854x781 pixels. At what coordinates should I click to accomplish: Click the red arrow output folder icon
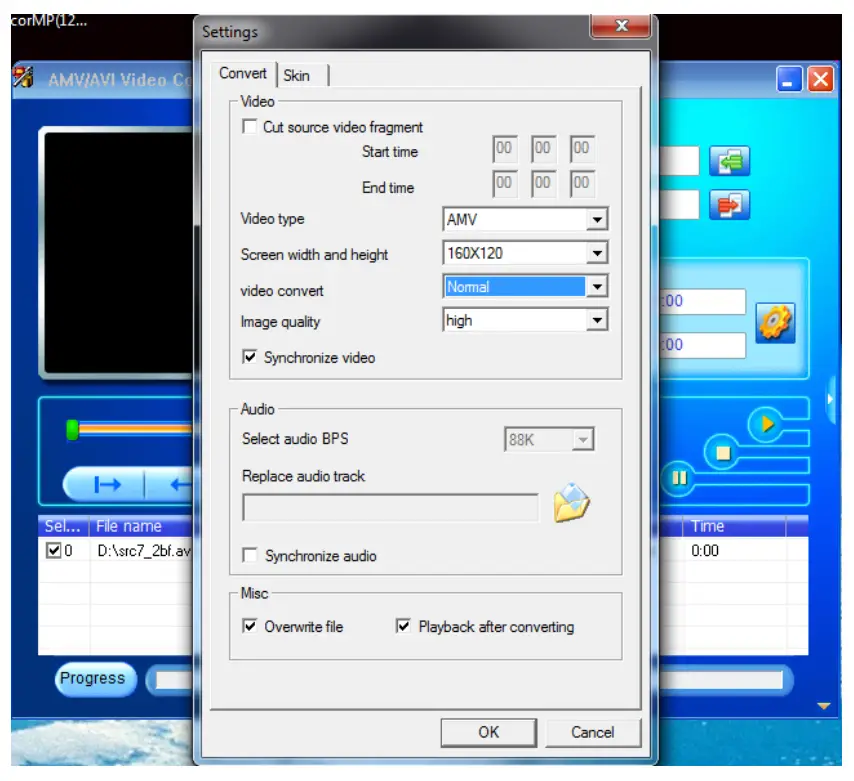729,205
